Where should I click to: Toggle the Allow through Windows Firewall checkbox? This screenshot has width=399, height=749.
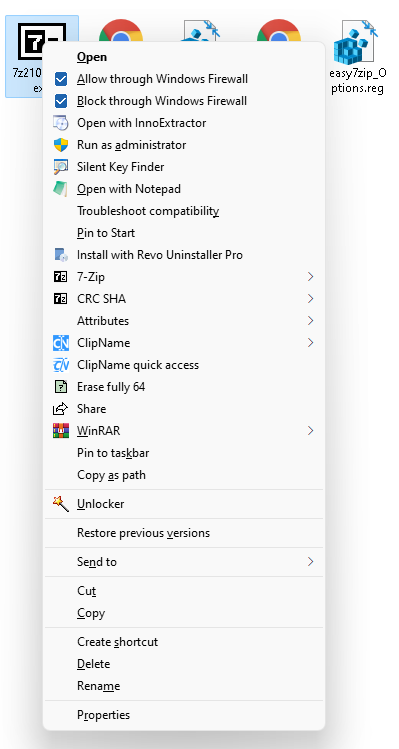point(61,79)
